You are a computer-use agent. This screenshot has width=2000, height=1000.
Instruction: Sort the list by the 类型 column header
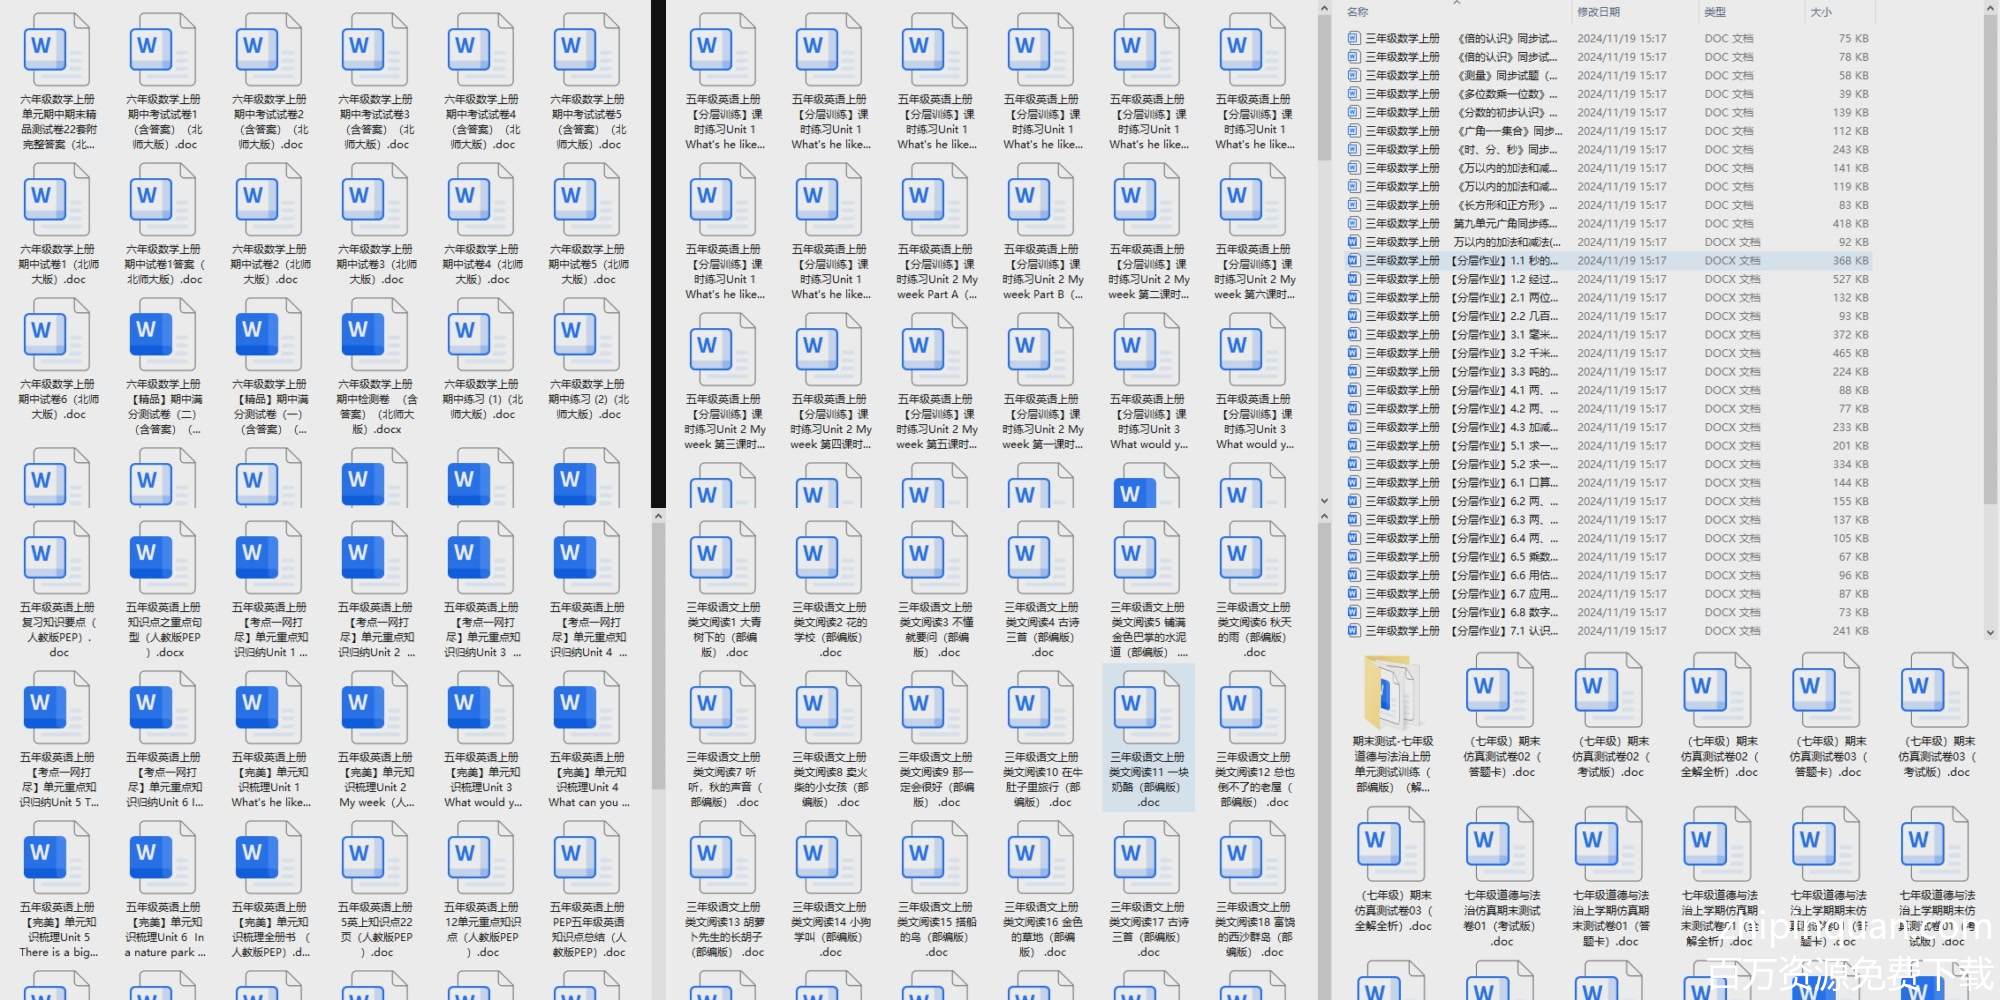[x=1715, y=12]
